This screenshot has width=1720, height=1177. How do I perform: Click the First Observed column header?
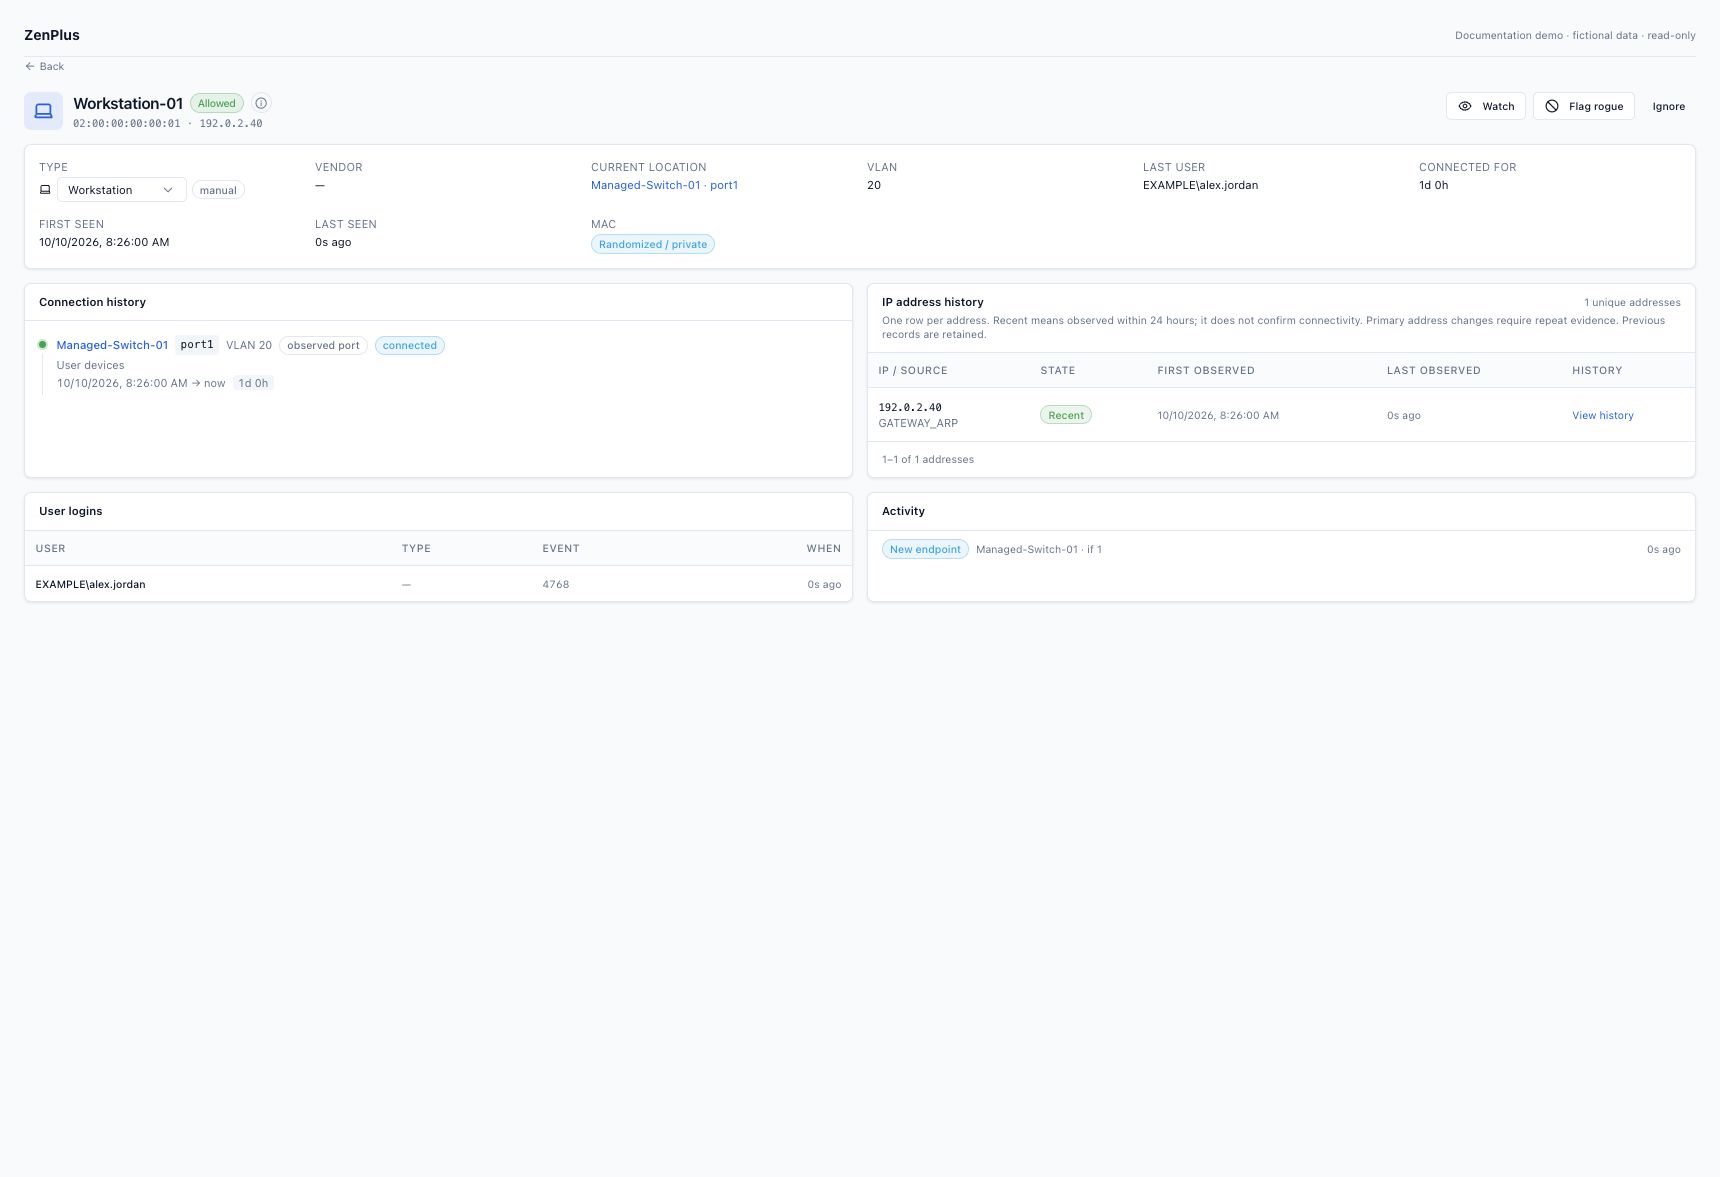[x=1206, y=370]
